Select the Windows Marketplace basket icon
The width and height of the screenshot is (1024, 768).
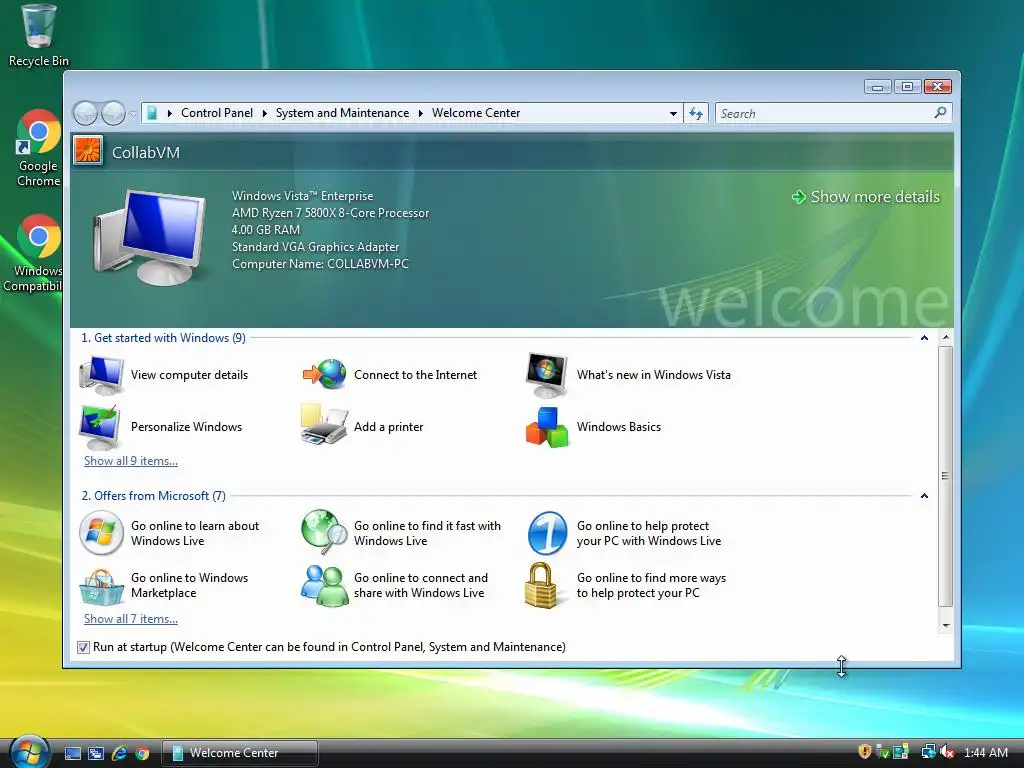(101, 586)
